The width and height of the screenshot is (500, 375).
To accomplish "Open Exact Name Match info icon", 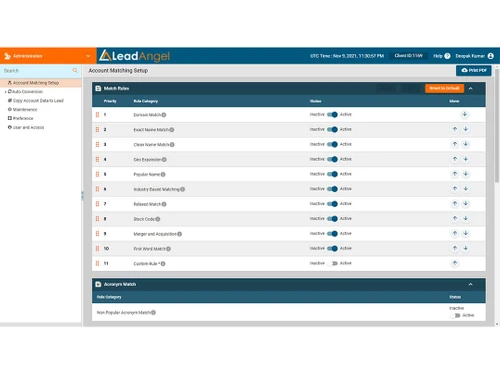I will [172, 130].
